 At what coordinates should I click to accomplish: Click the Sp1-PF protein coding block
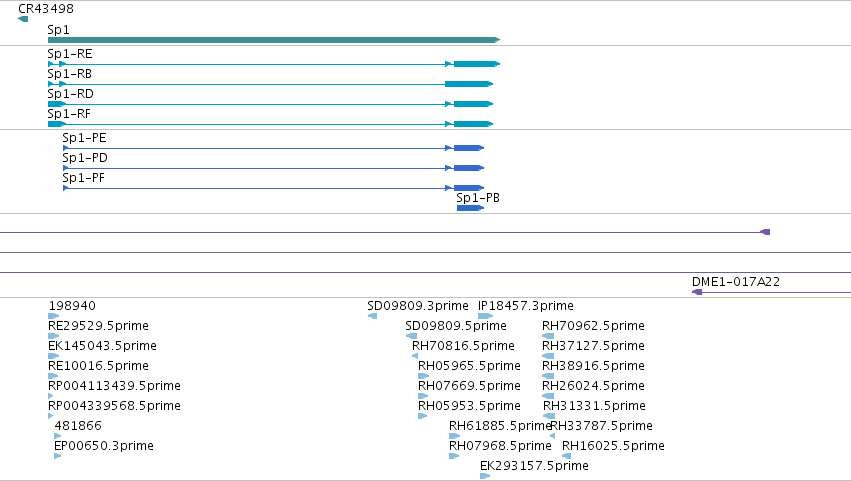click(469, 188)
